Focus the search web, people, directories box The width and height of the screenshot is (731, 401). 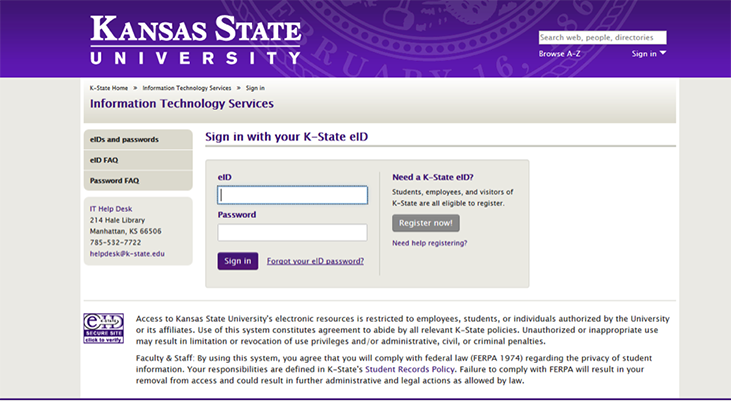click(x=602, y=37)
